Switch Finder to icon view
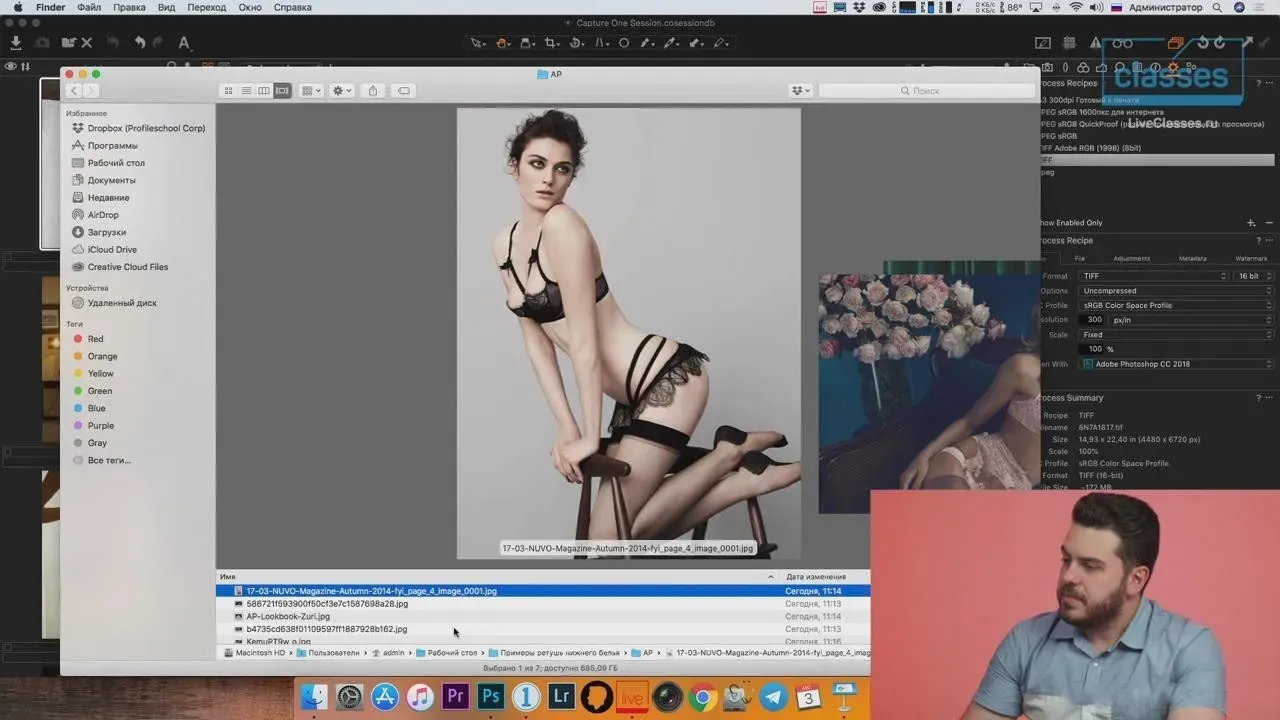The width and height of the screenshot is (1280, 720). point(228,91)
